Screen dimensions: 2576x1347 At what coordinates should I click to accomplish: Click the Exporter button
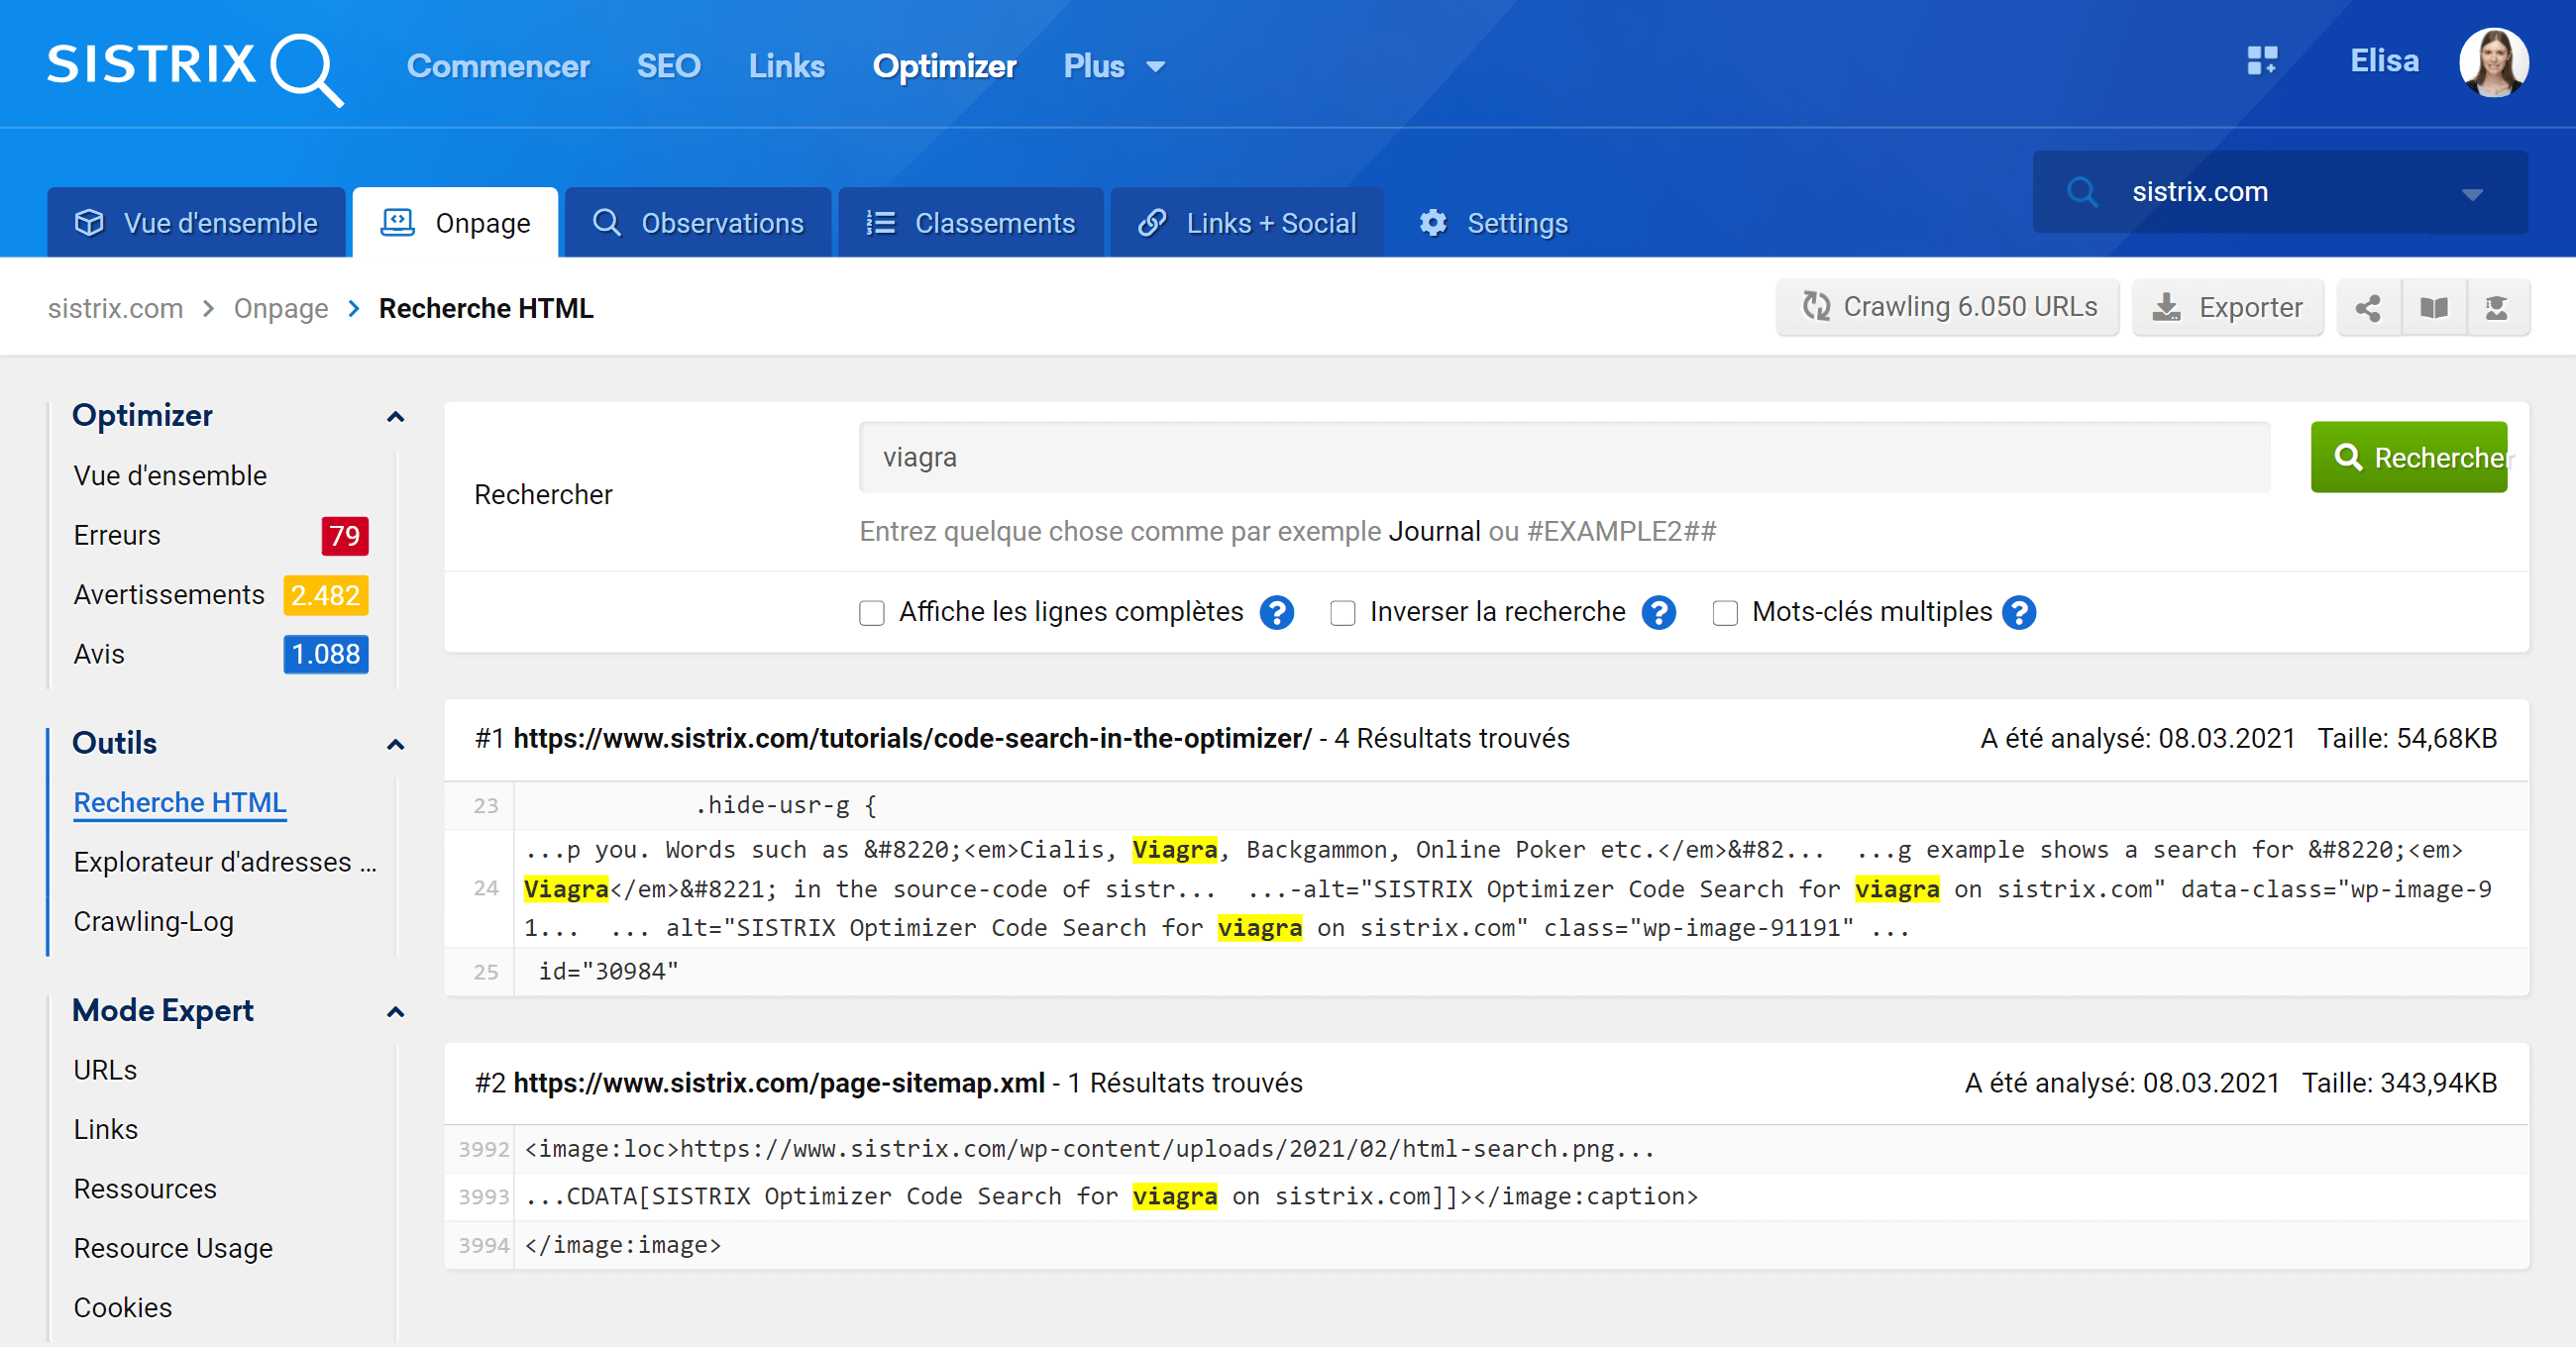[2228, 308]
